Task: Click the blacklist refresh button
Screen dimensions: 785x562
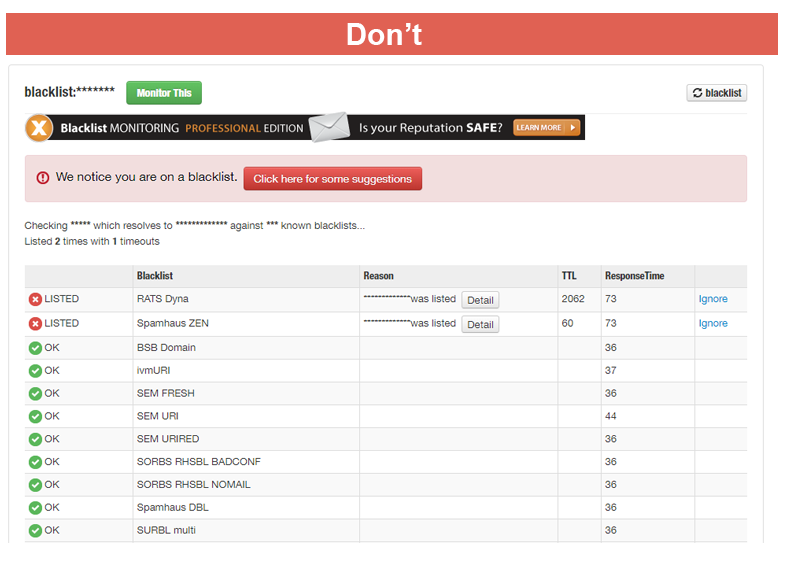Action: pos(716,93)
